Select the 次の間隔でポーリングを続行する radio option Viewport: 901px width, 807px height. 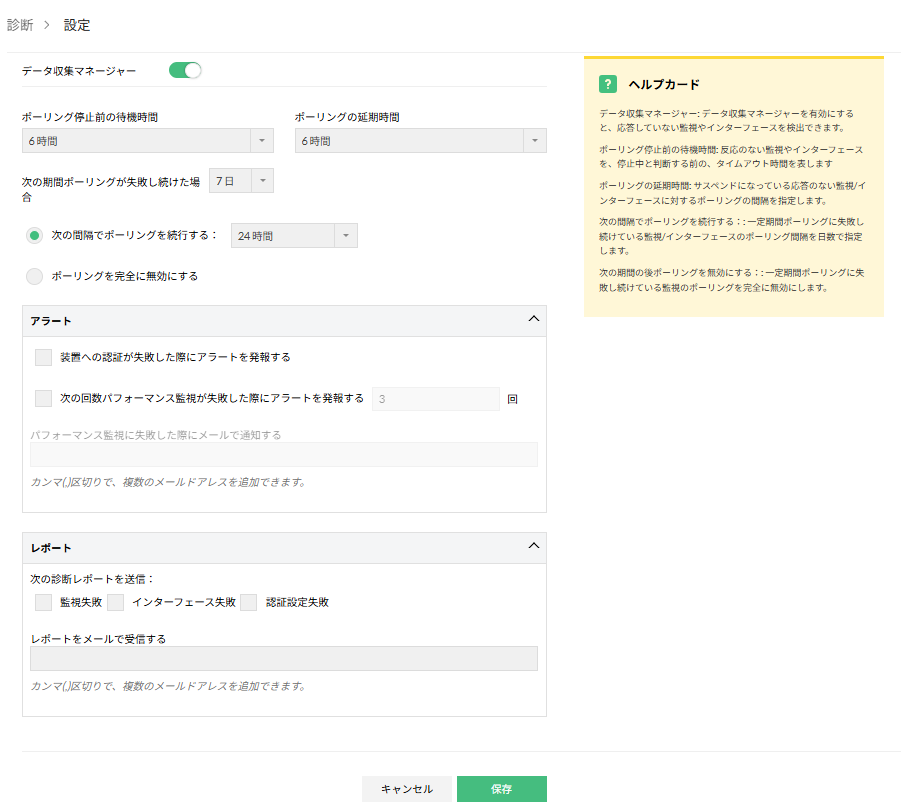point(34,235)
